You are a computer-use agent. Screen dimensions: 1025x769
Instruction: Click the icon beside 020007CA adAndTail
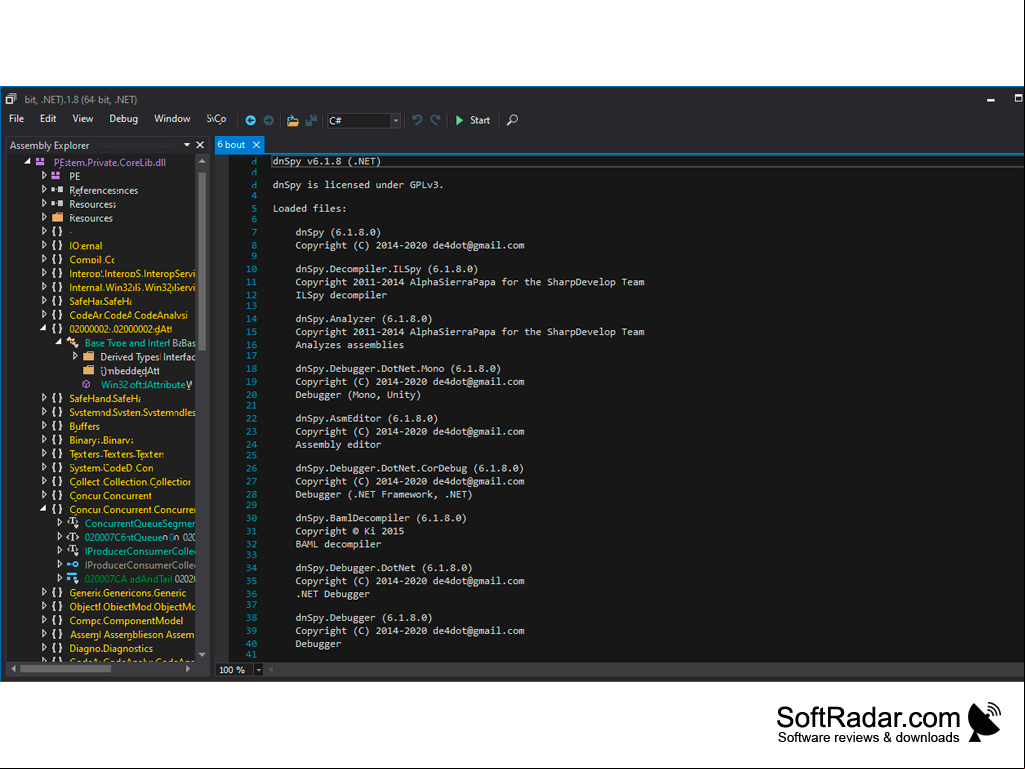coord(73,579)
